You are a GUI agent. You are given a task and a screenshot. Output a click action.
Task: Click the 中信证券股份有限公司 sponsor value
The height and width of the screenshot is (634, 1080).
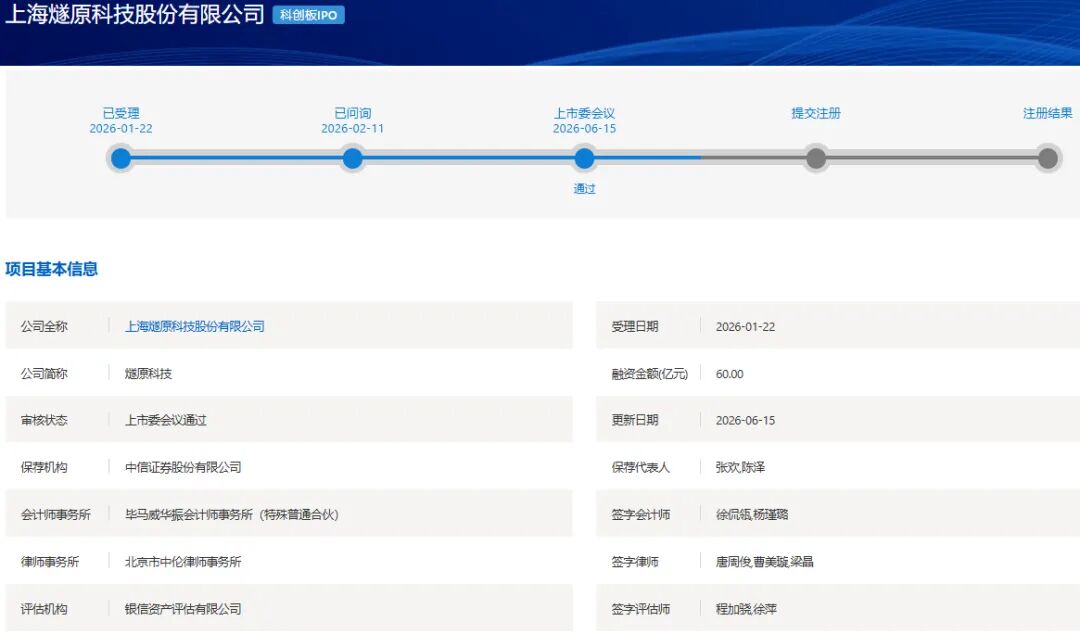pos(183,467)
